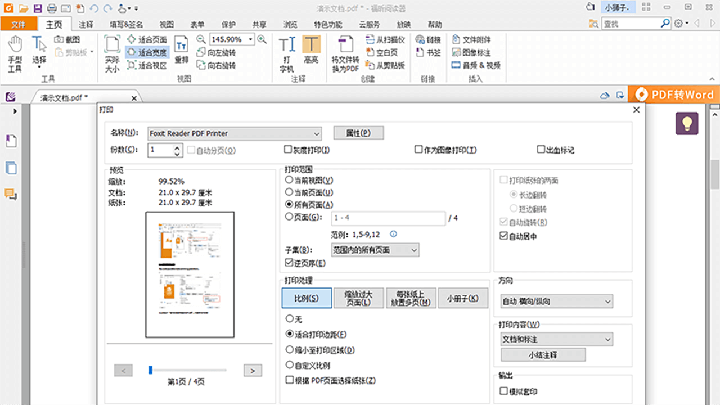Check Print in grayscale (灰度打印)
Screen dimensions: 720x405
[307, 150]
